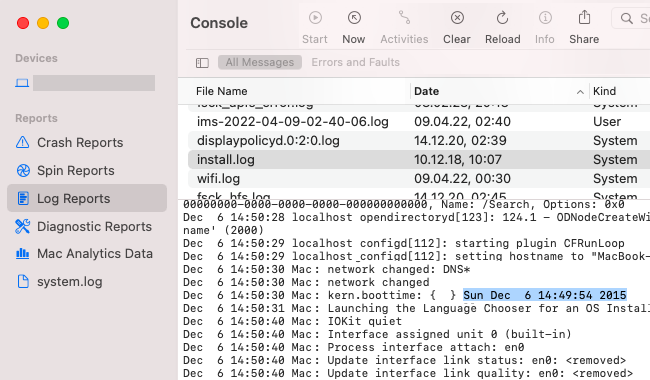This screenshot has width=650, height=380.
Task: Click the magnifier icon in the search field
Action: pos(626,18)
